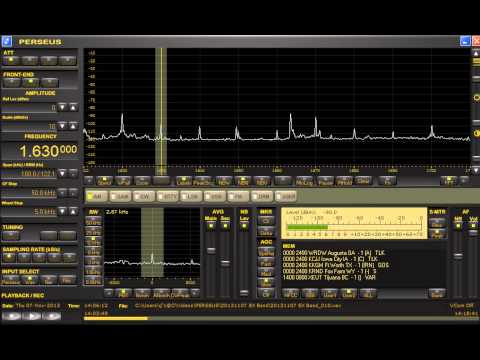This screenshot has height=360, width=480.
Task: Set AGC to Fast
Action: tap(266, 263)
